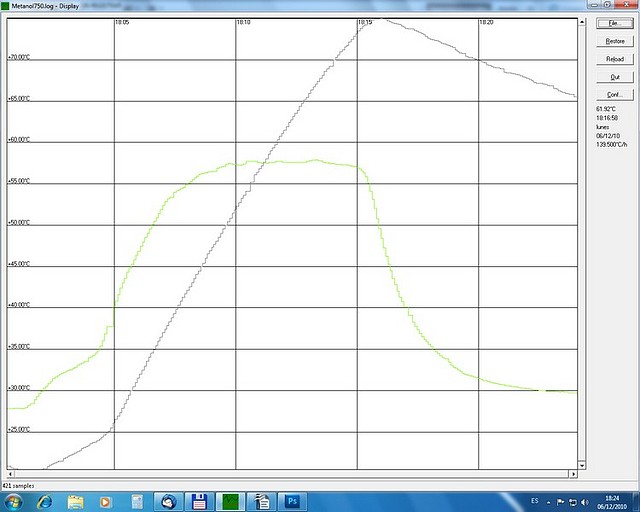
Task: Open Windows Media Player from taskbar
Action: tap(105, 502)
